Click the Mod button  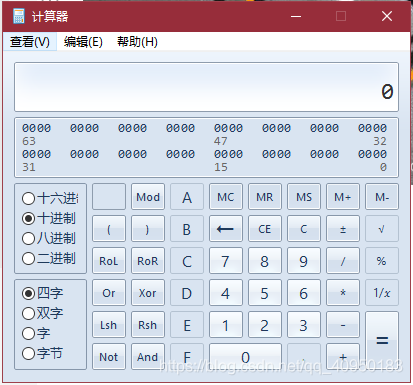148,197
